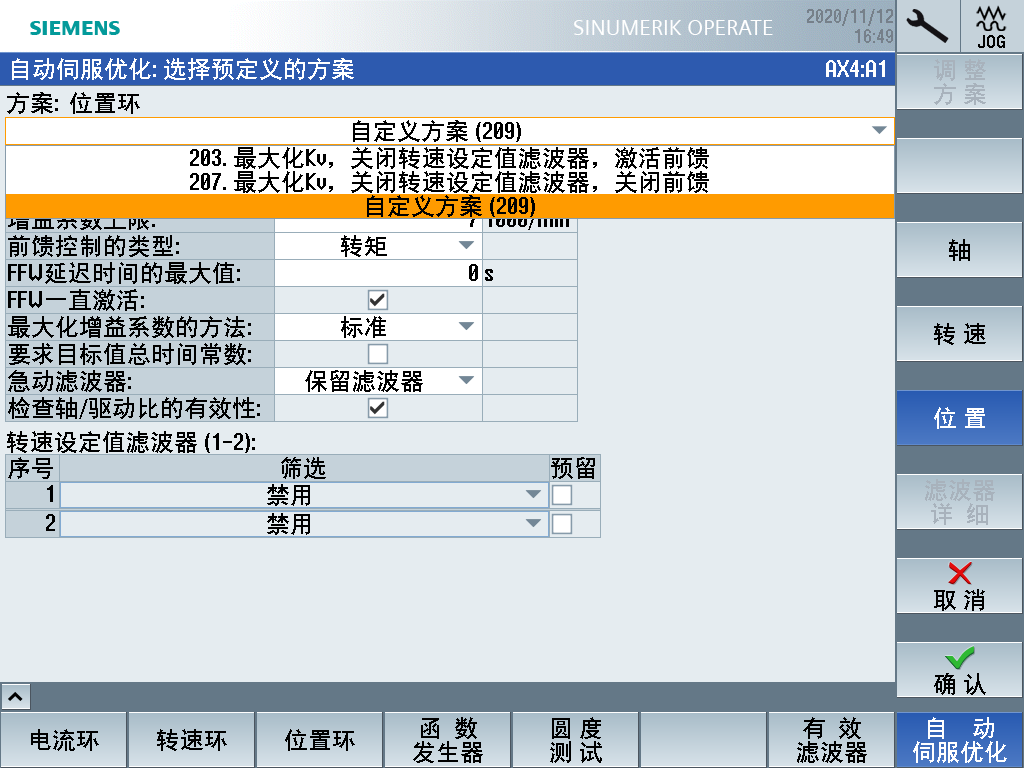Open the 电流环 bottom softkey
The image size is (1024, 768).
pyautogui.click(x=64, y=740)
